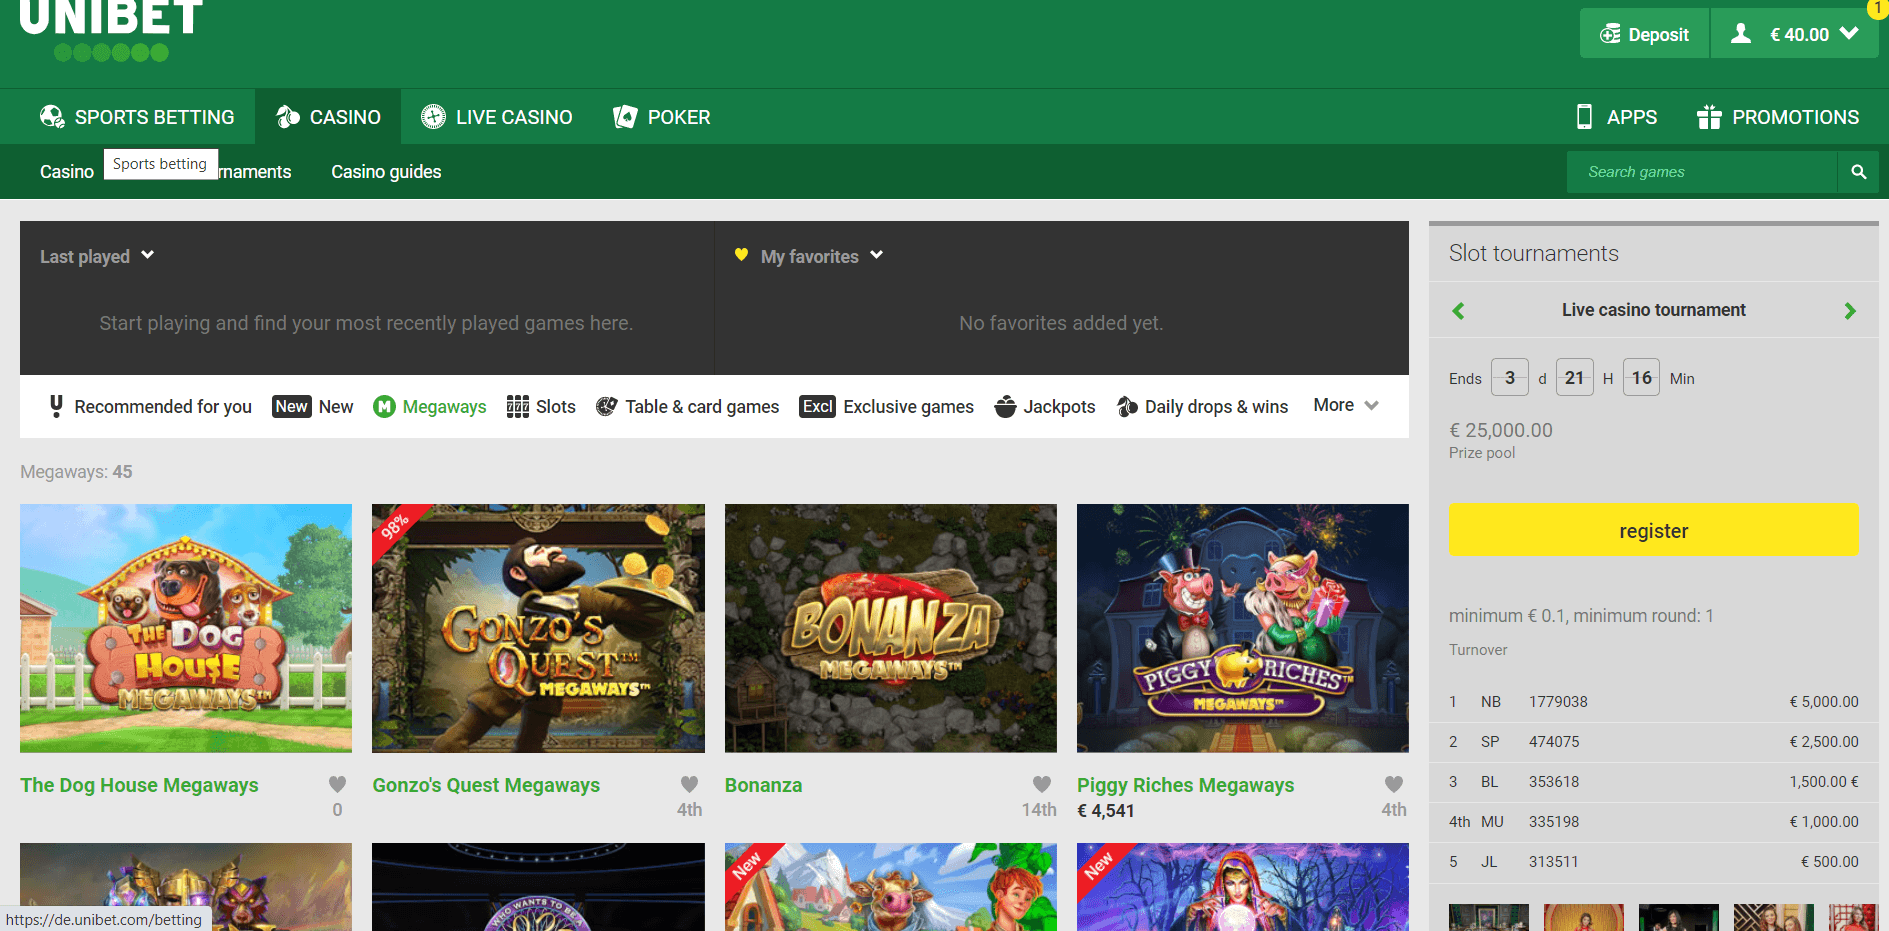Image resolution: width=1889 pixels, height=931 pixels.
Task: Click leaderboard row 4th MU 335198
Action: [1654, 822]
